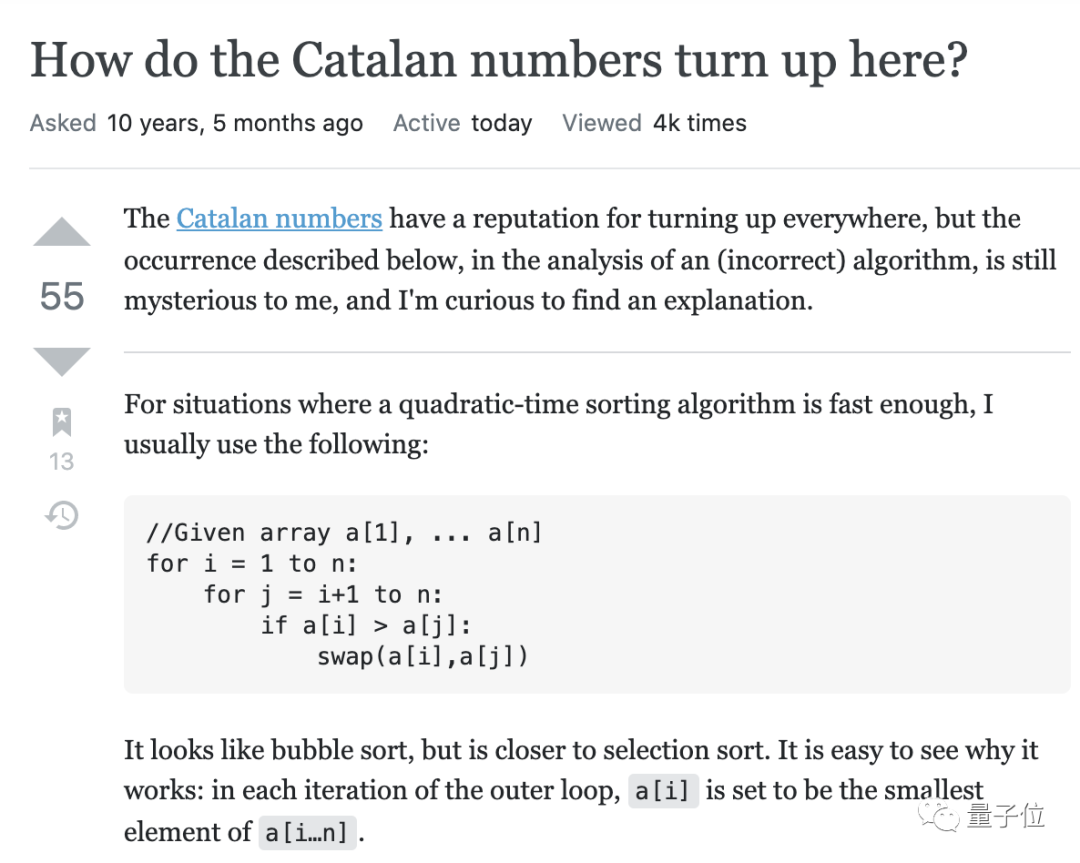Image resolution: width=1080 pixels, height=863 pixels.
Task: Click the Viewed 4k times text
Action: 654,123
